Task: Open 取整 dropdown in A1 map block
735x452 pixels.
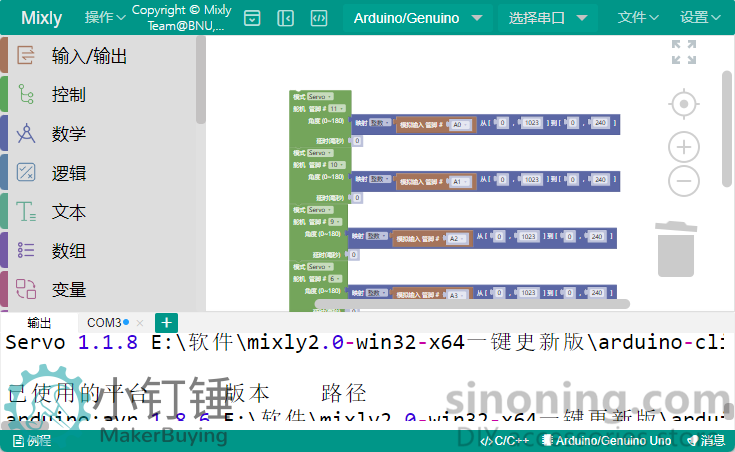Action: click(x=381, y=179)
